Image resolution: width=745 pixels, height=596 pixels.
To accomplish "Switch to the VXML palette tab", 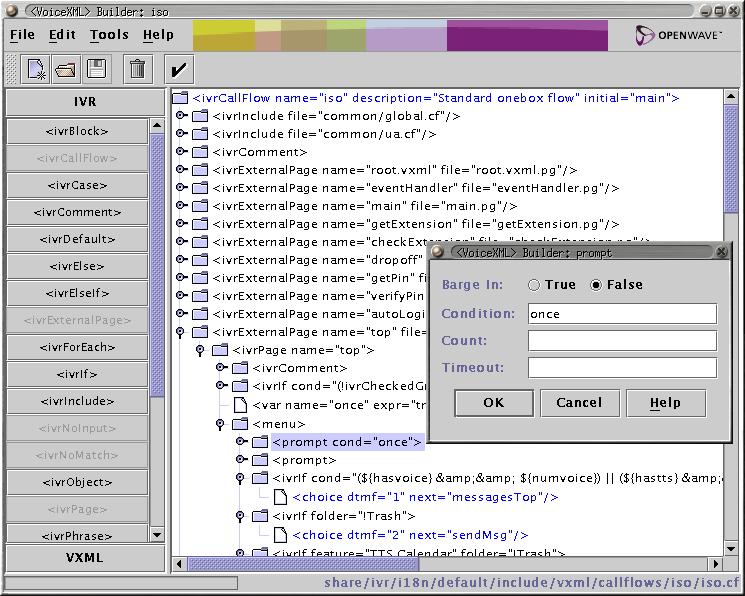I will pyautogui.click(x=85, y=558).
